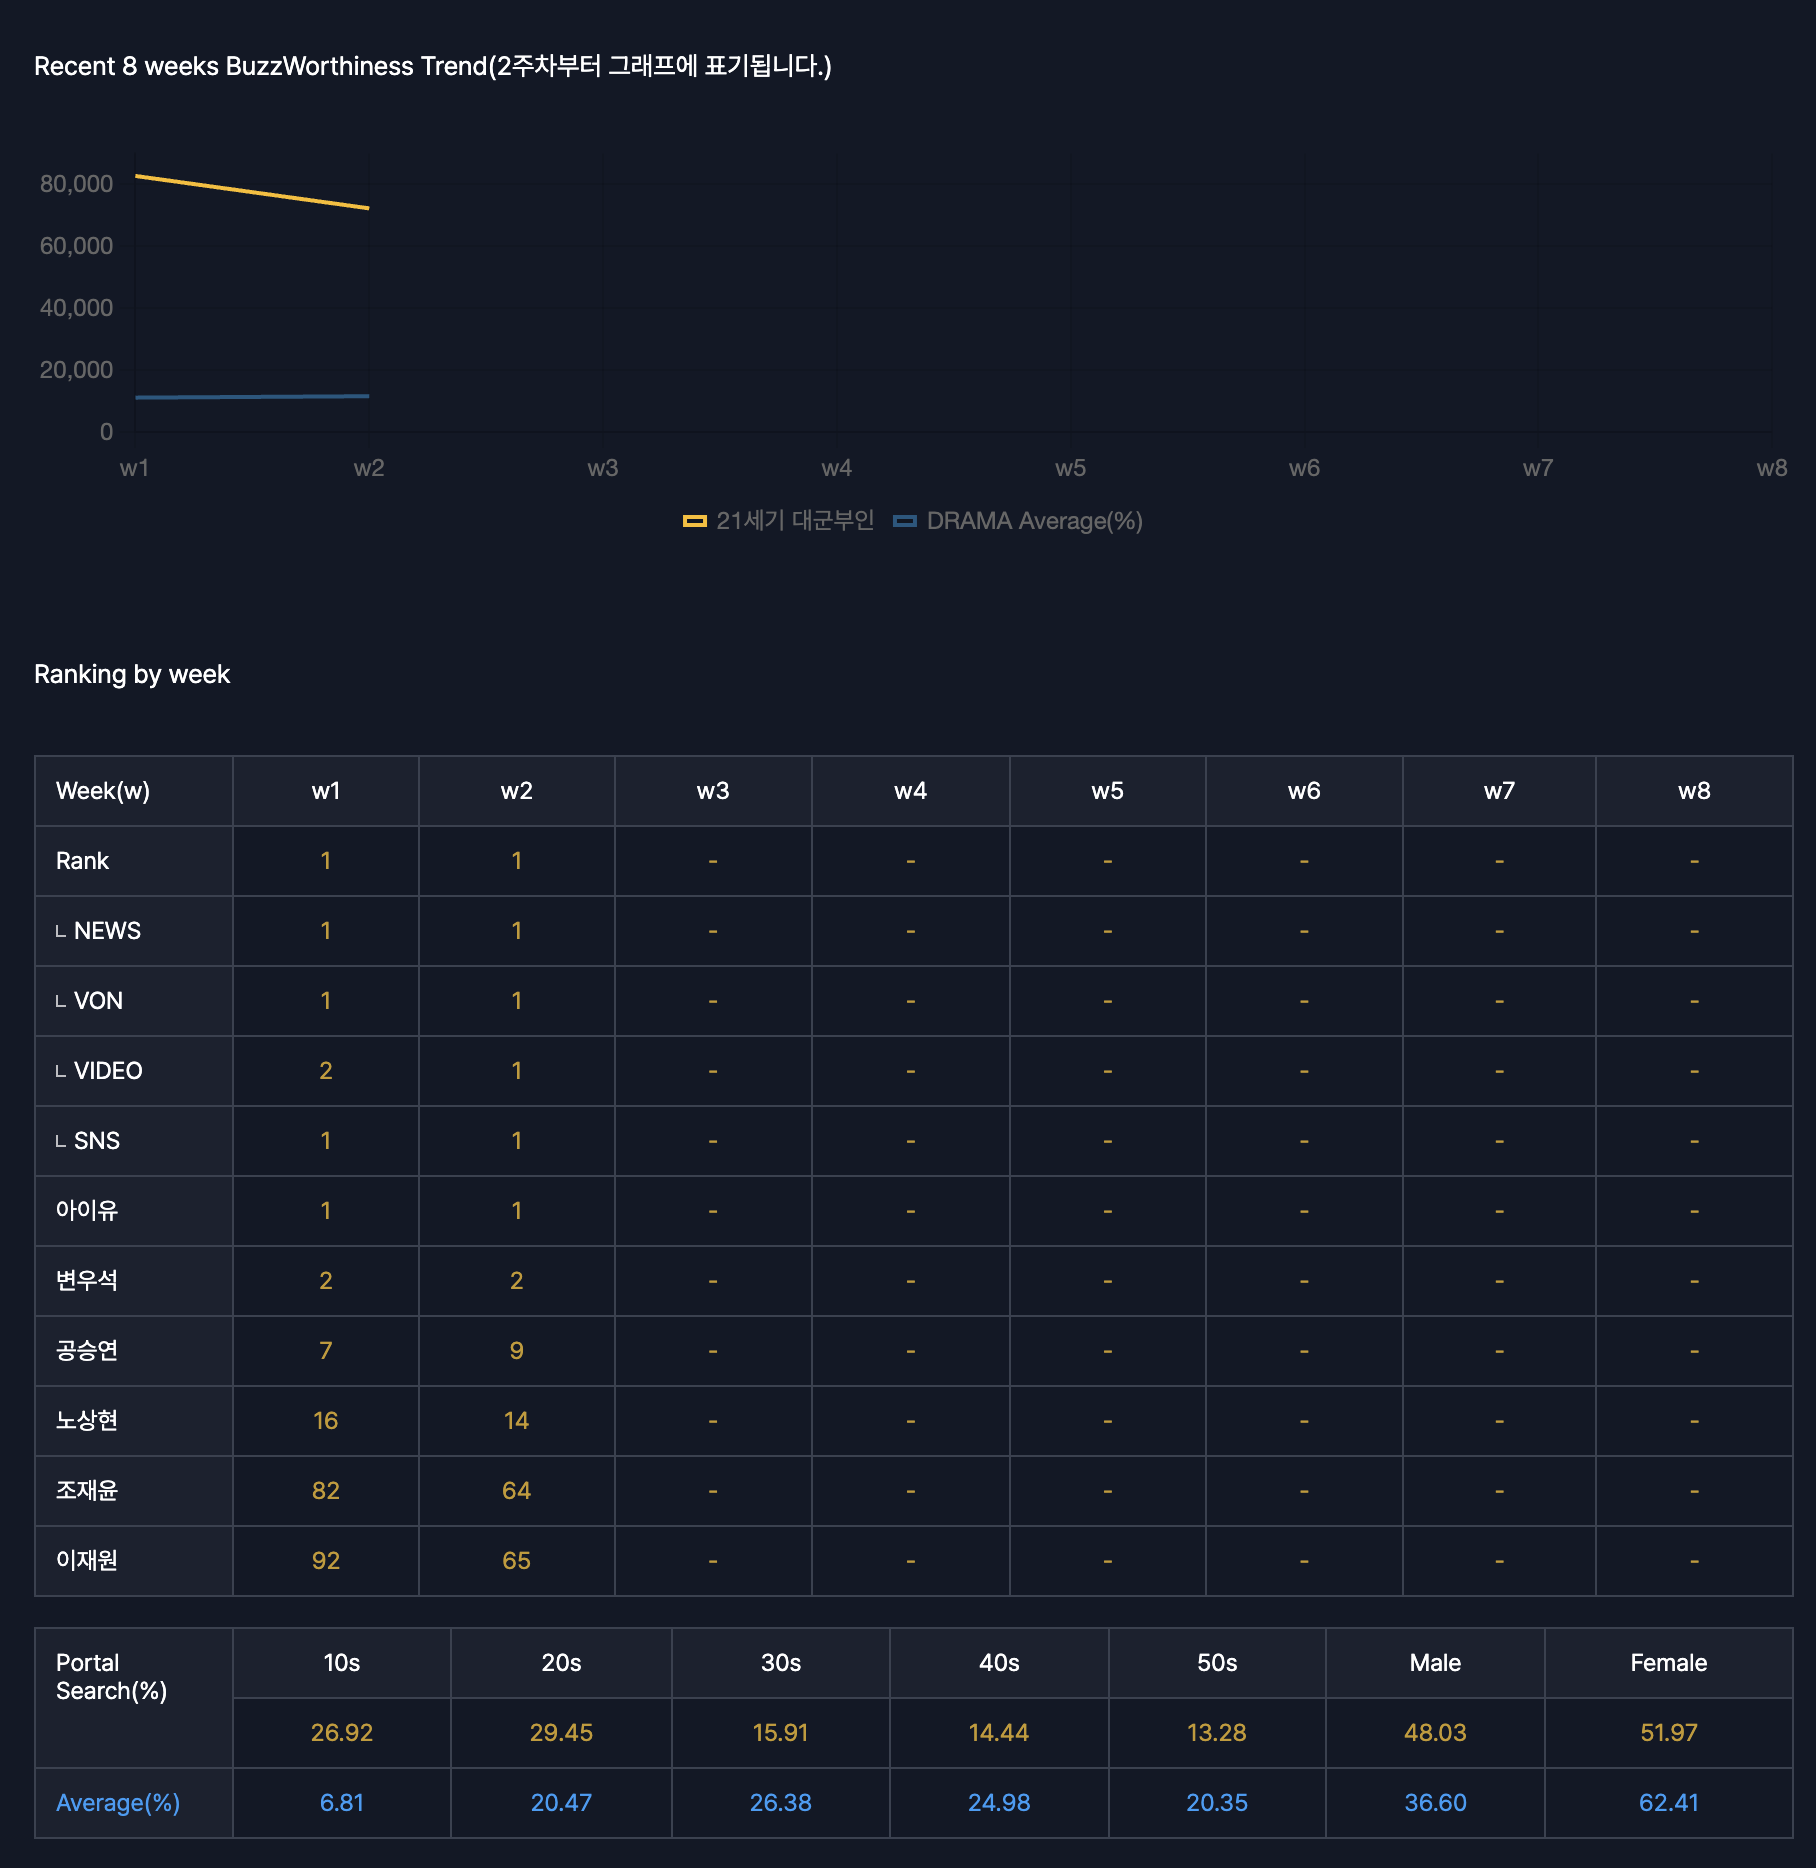
Task: Click the yellow line's w2 endpoint
Action: [369, 208]
